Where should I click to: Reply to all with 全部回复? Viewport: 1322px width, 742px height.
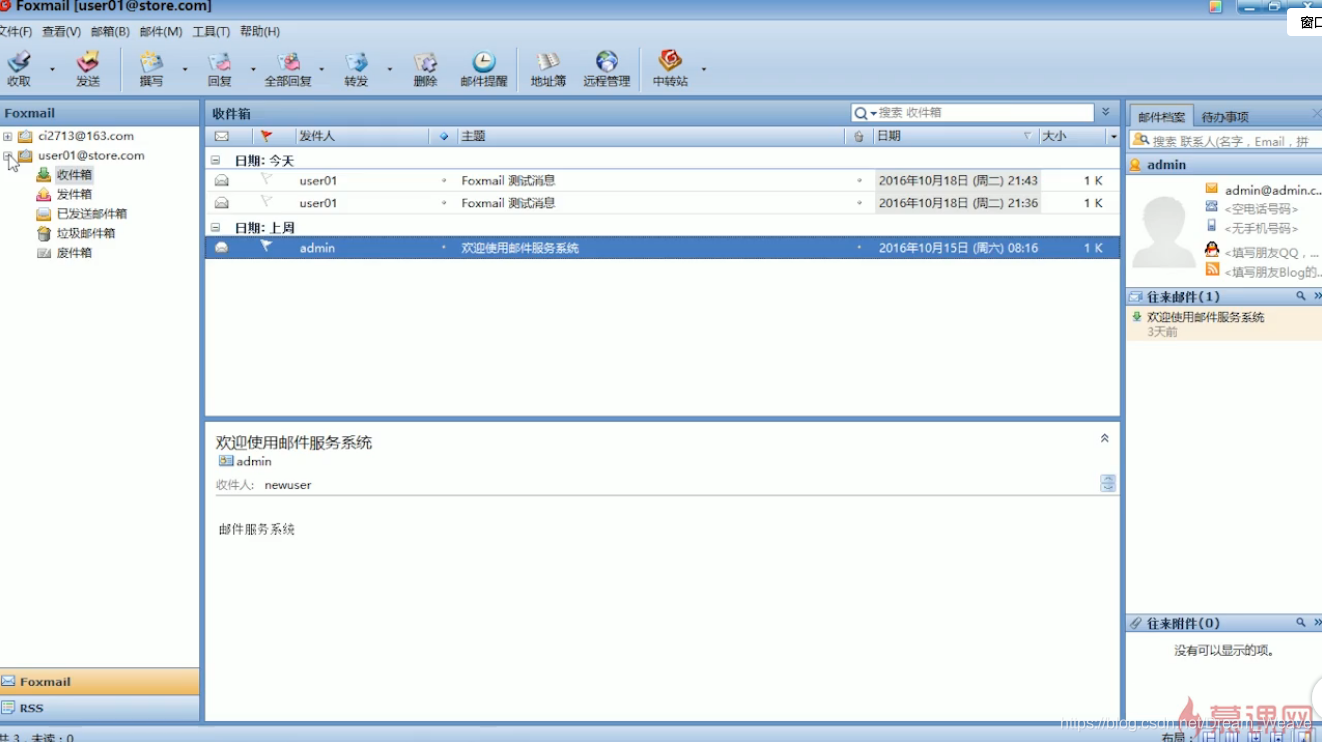pyautogui.click(x=288, y=68)
